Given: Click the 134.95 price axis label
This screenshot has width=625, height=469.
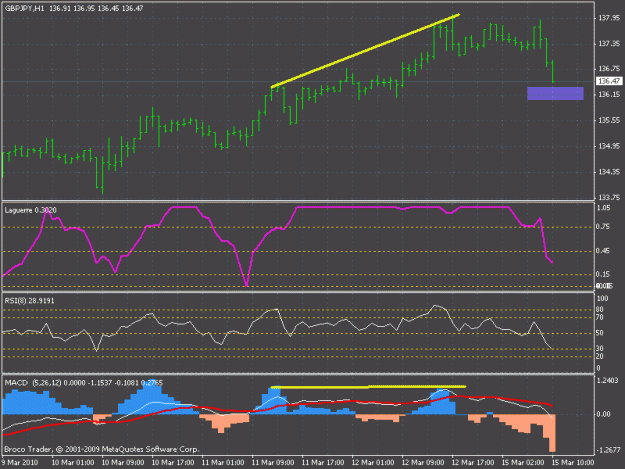Looking at the screenshot, I should coord(609,146).
